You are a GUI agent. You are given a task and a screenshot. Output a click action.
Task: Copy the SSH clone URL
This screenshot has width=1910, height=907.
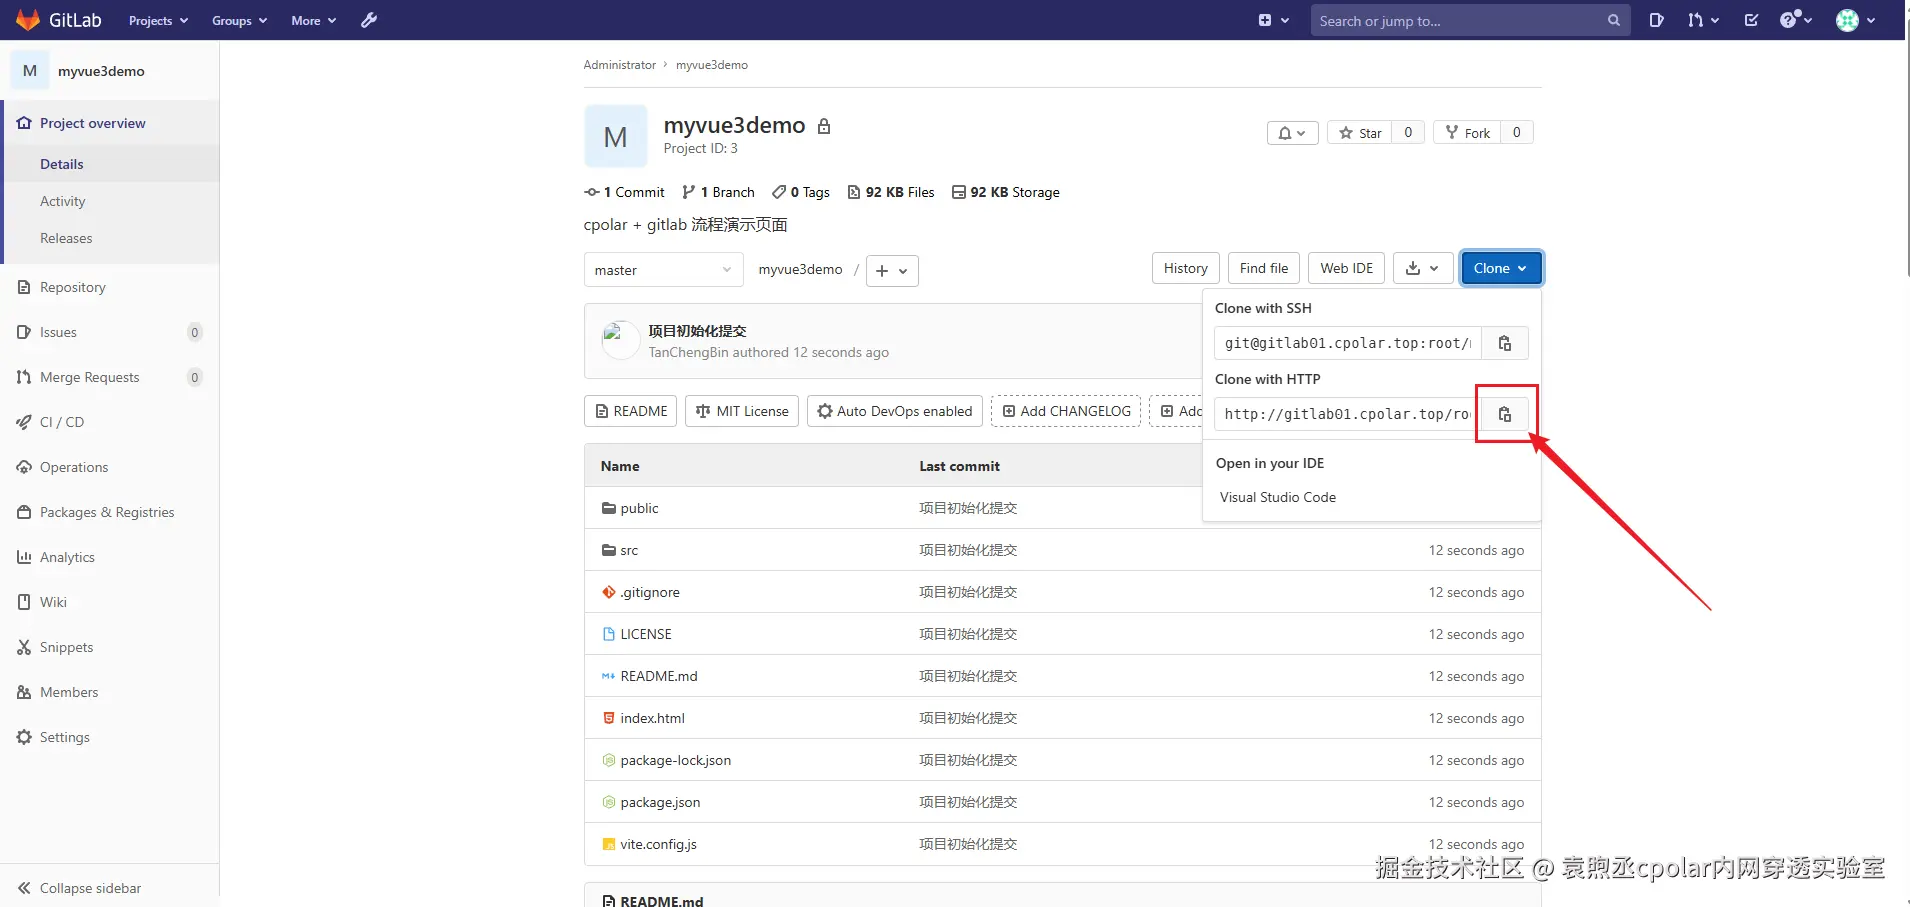click(1504, 343)
